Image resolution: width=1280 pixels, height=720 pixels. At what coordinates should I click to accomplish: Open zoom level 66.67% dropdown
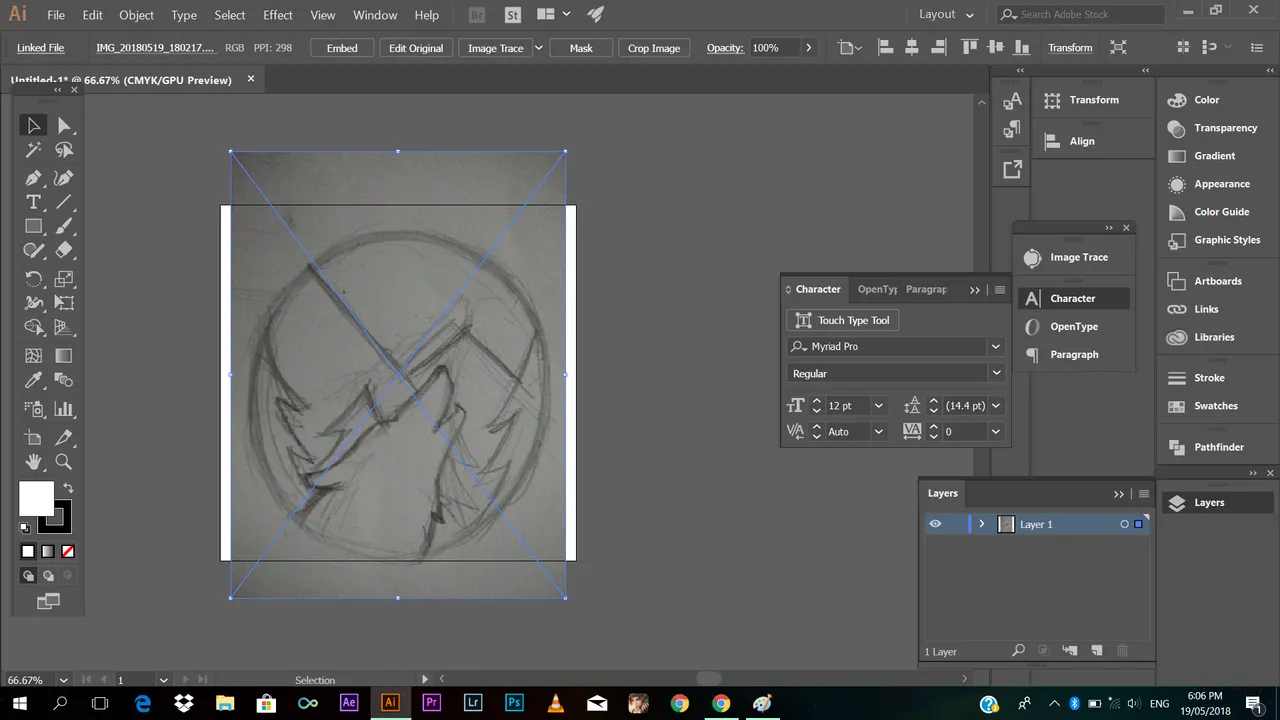click(x=64, y=680)
